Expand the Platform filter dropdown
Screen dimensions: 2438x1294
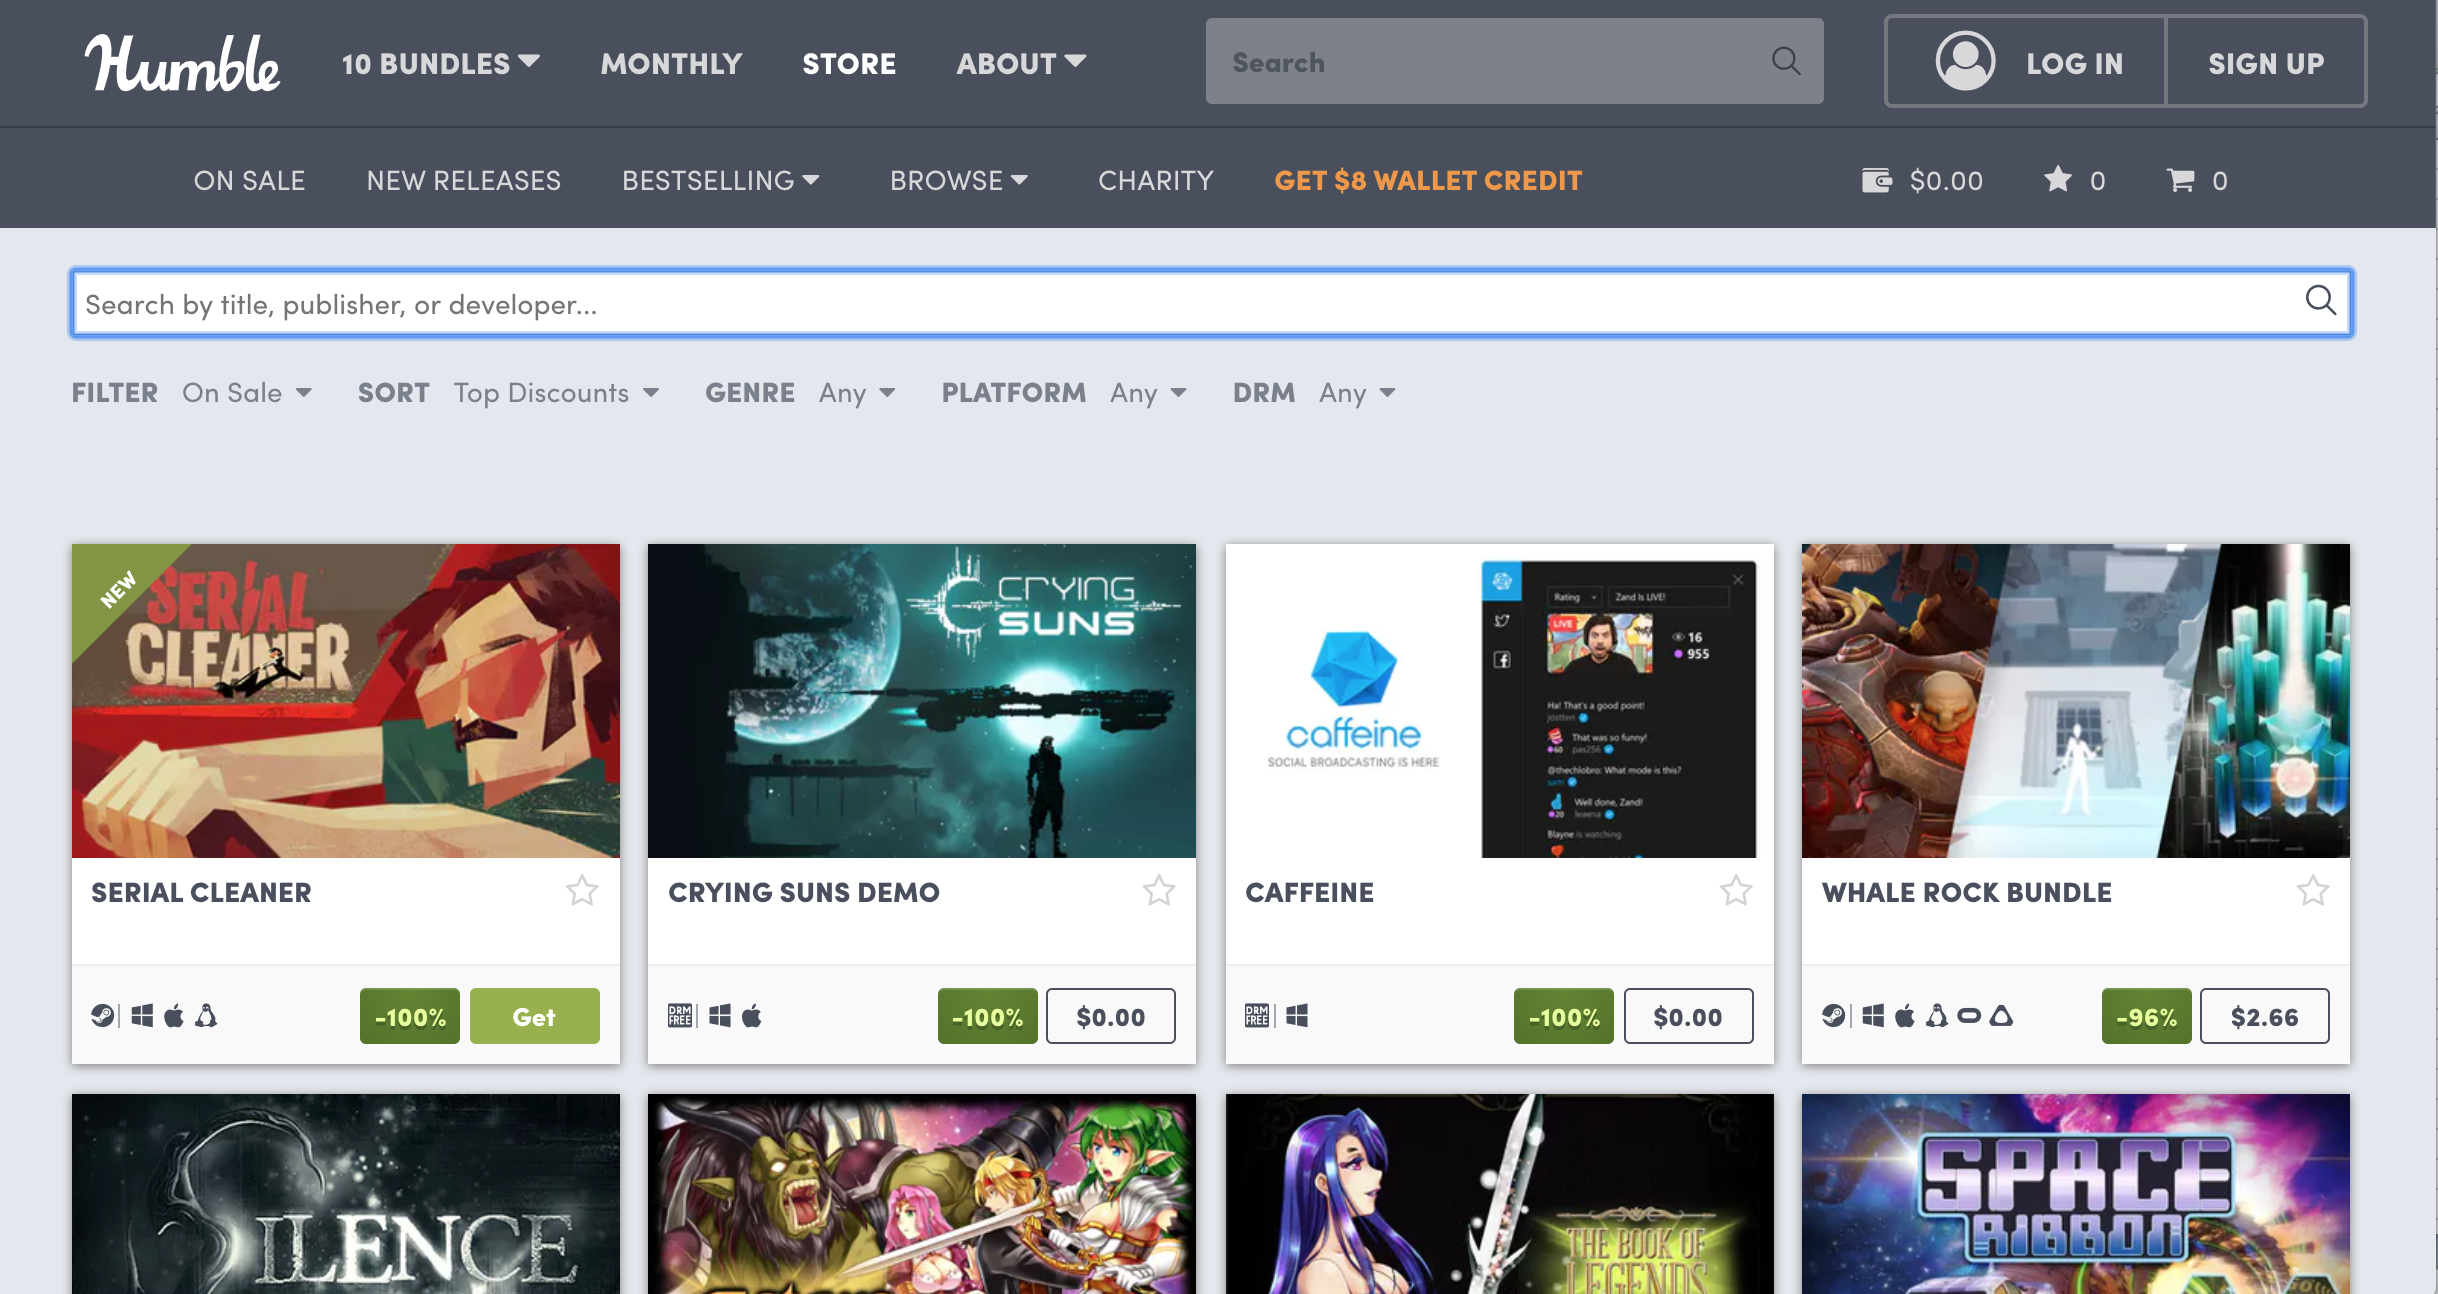pos(1151,392)
